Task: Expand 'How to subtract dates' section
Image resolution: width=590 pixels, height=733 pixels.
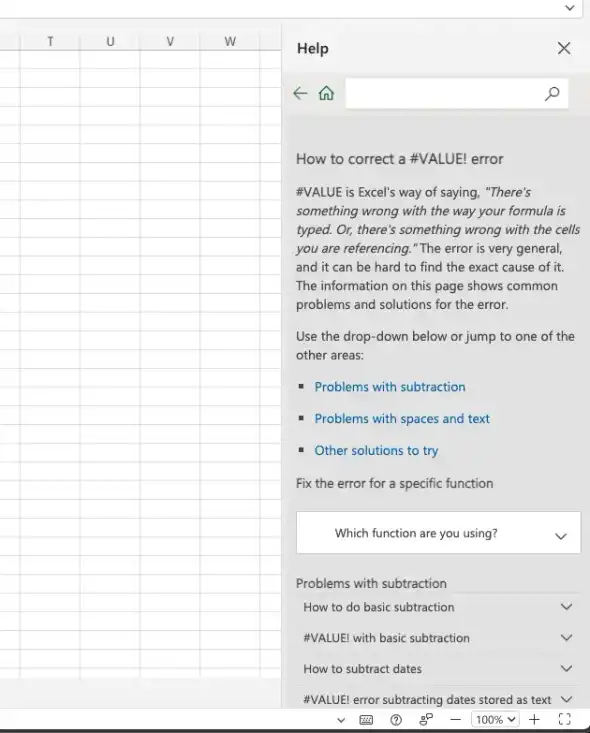Action: 439,668
